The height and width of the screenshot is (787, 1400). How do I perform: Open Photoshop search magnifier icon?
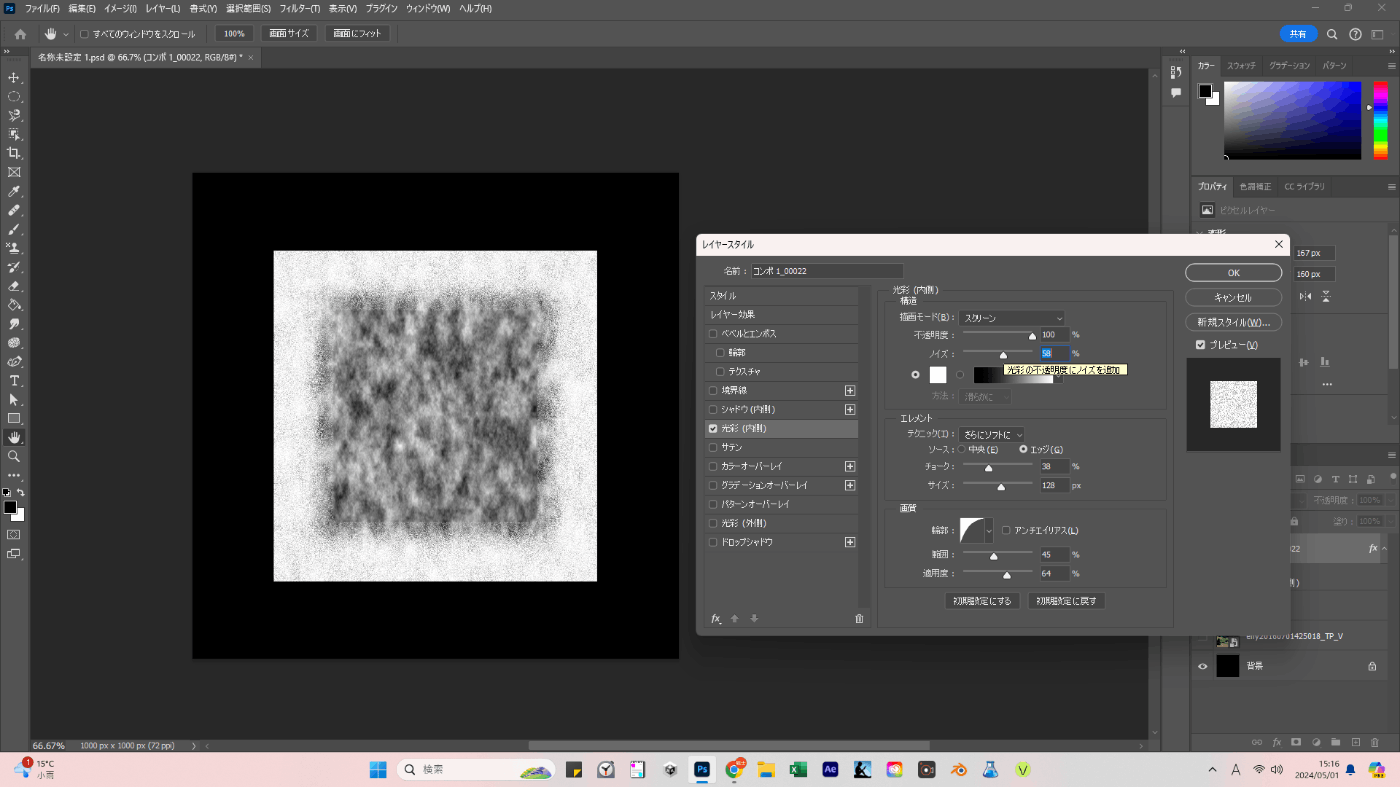click(1332, 34)
